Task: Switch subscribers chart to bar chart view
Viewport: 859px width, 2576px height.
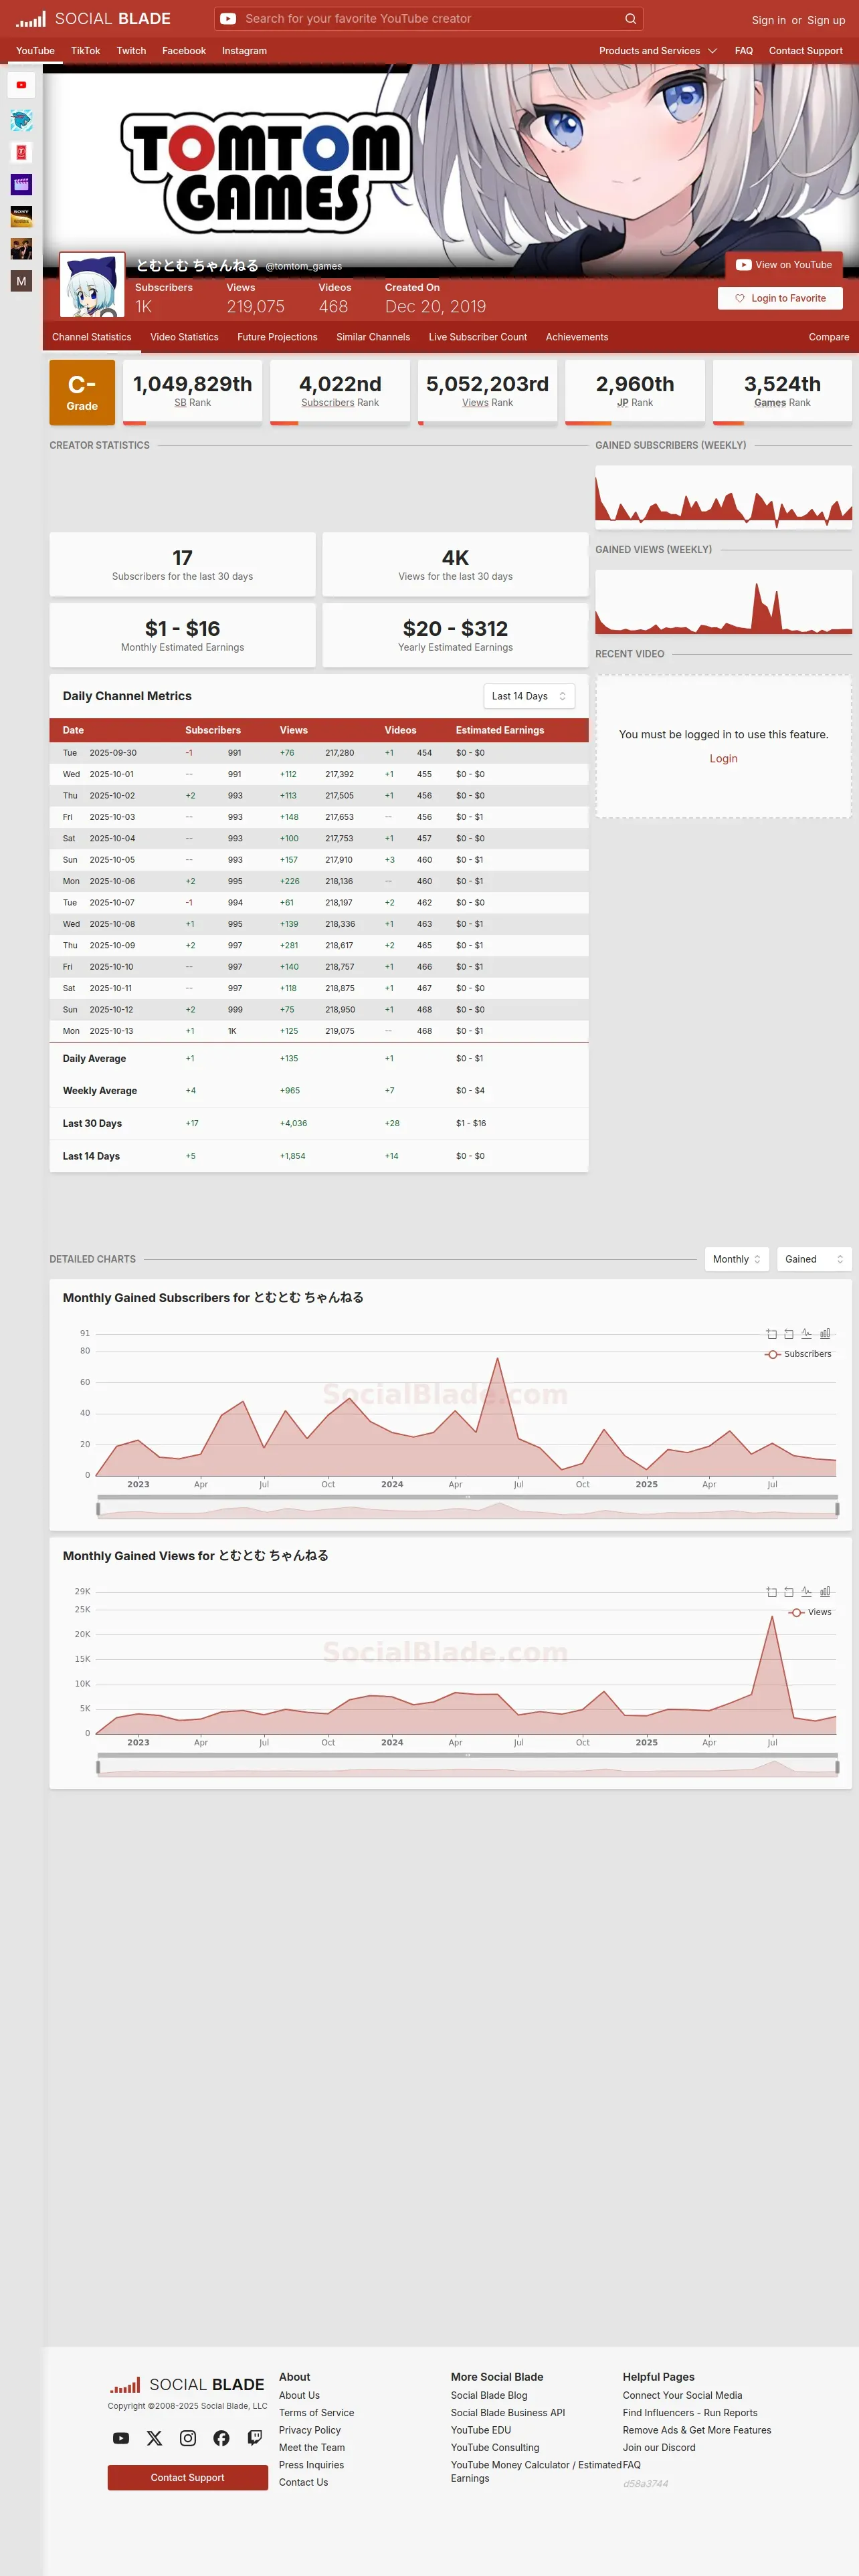Action: 825,1333
